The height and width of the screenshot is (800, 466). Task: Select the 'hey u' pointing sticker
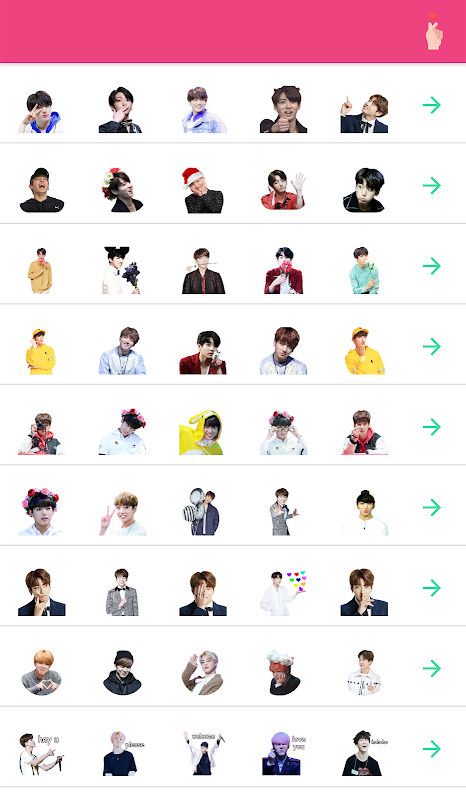[x=41, y=754]
